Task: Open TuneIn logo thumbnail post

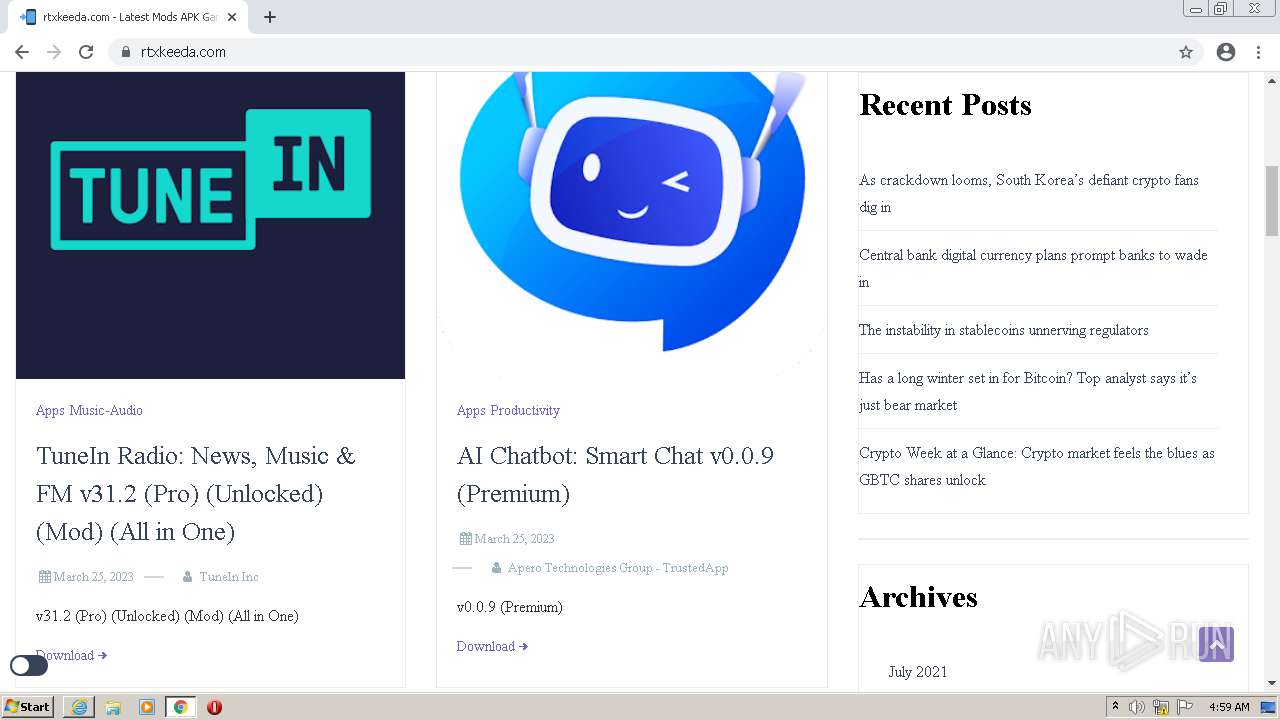Action: click(x=210, y=225)
